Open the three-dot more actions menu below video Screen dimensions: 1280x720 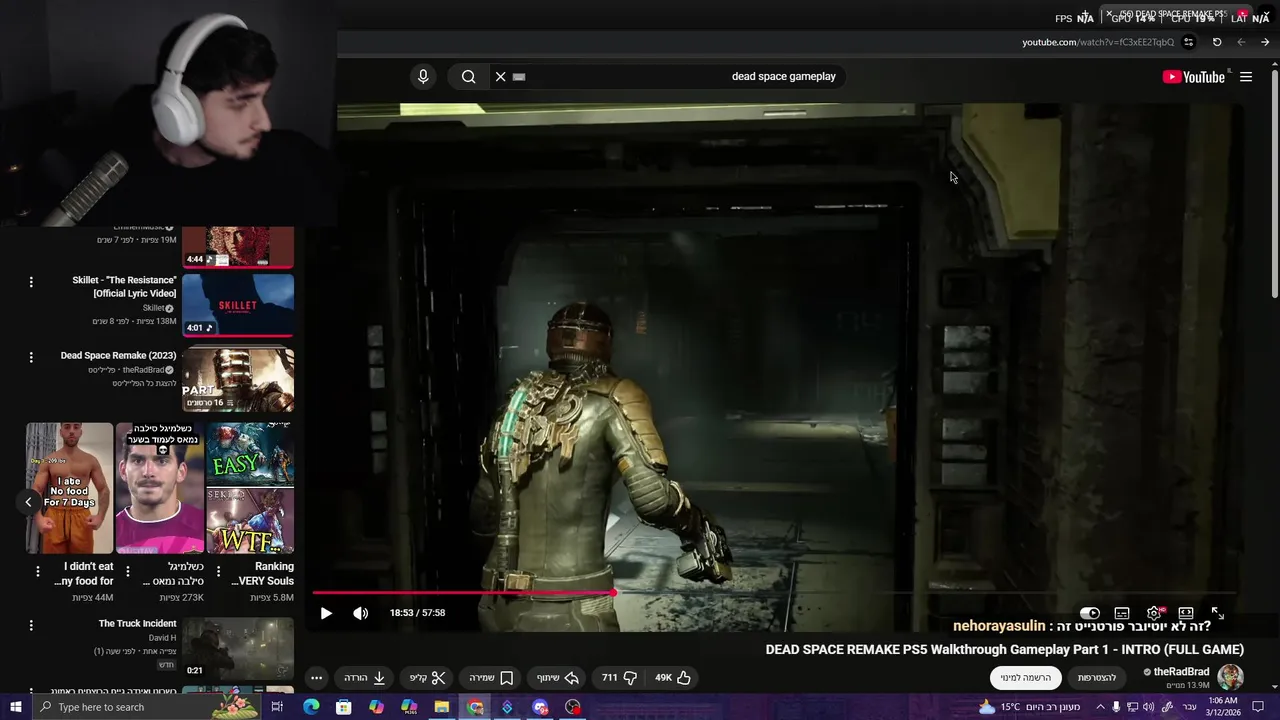316,678
